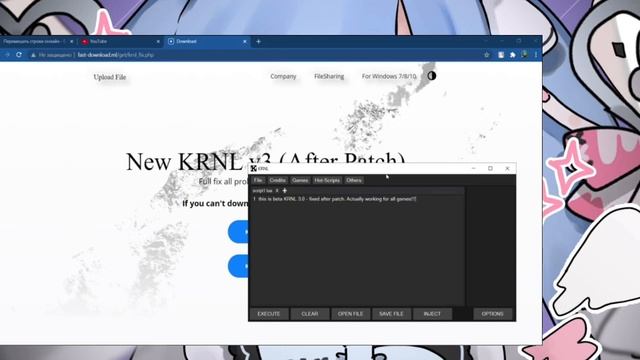Toggle the page dark mode contrast icon
This screenshot has height=360, width=640.
[x=431, y=76]
